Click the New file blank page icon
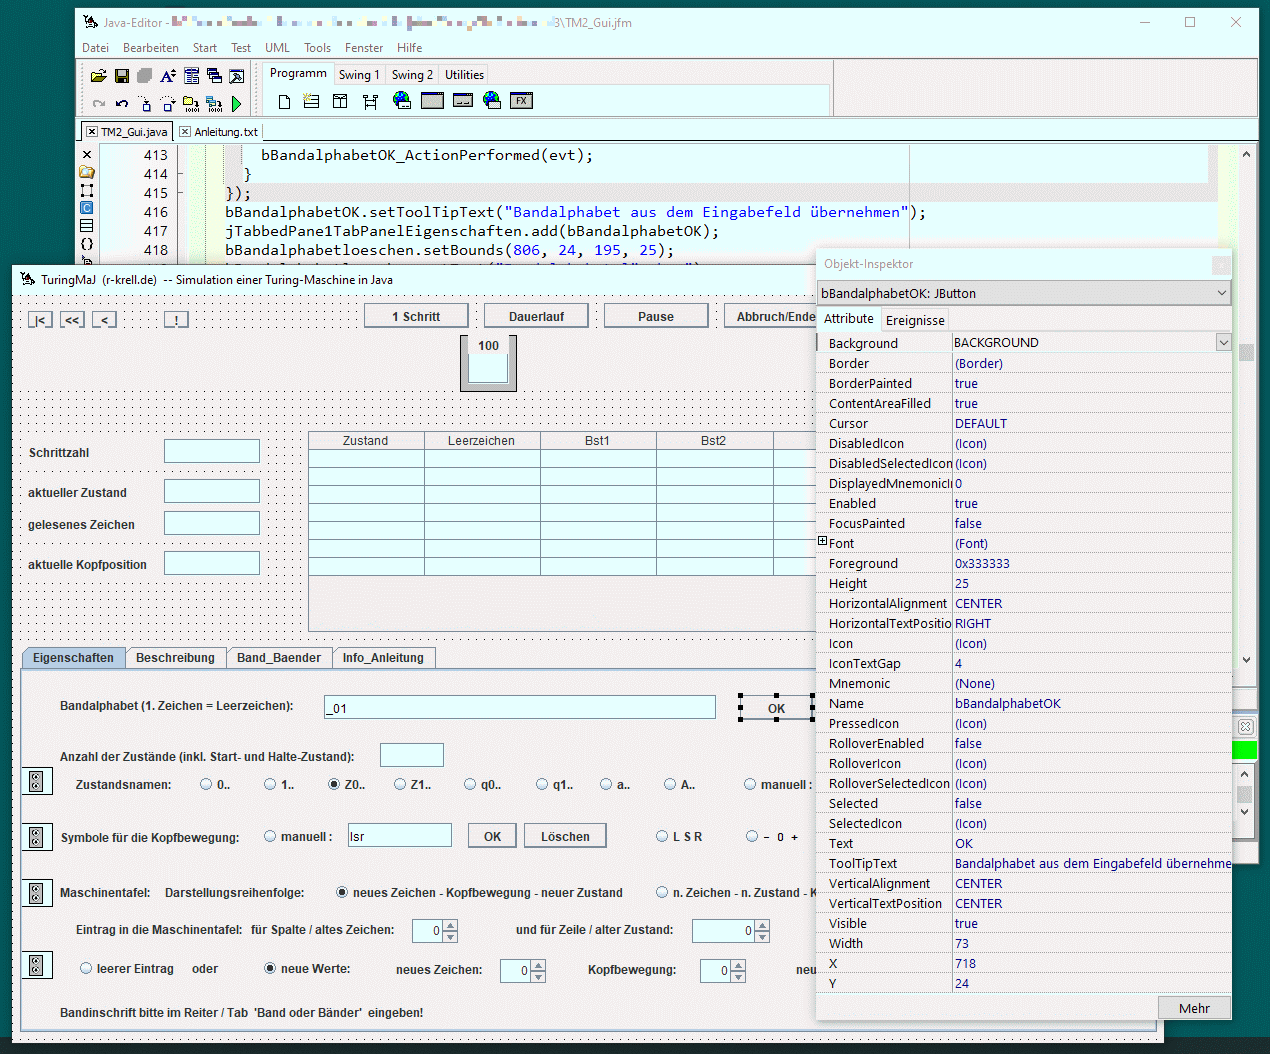The height and width of the screenshot is (1054, 1270). click(284, 101)
